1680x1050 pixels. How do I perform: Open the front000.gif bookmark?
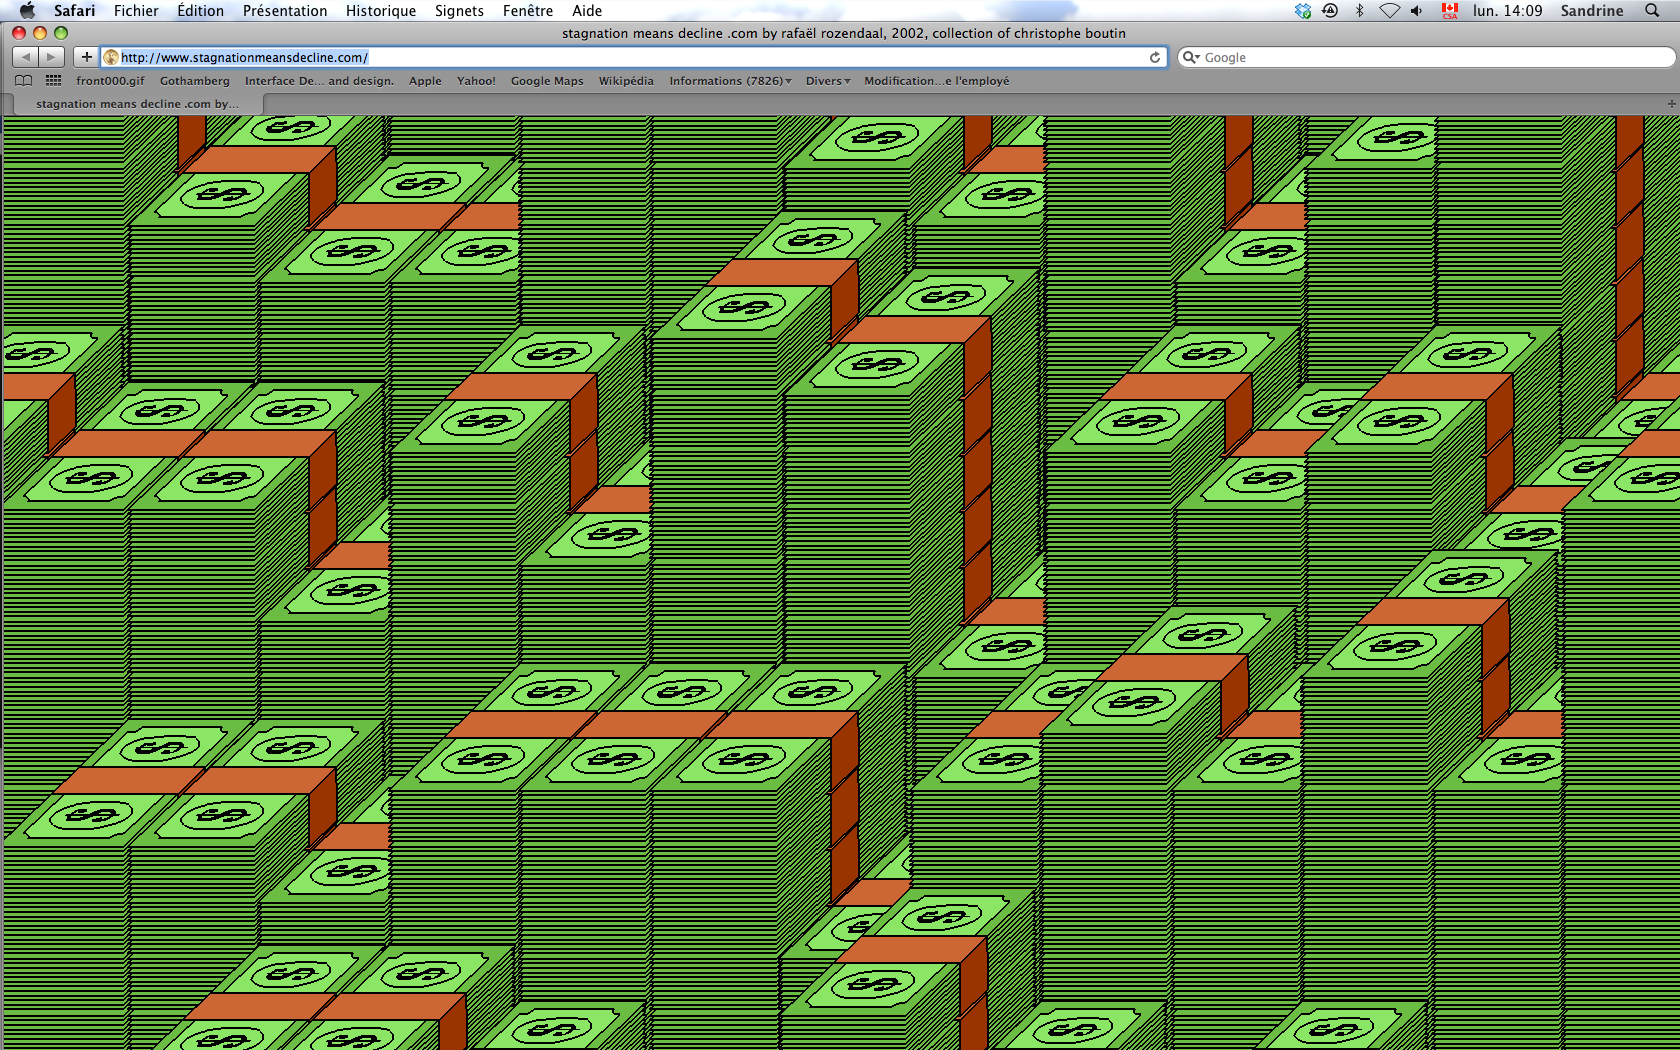coord(110,81)
